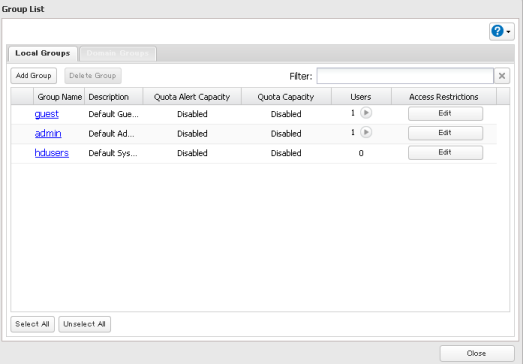This screenshot has height=364, width=523.
Task: Switch to the Local Groups tab
Action: pos(43,53)
